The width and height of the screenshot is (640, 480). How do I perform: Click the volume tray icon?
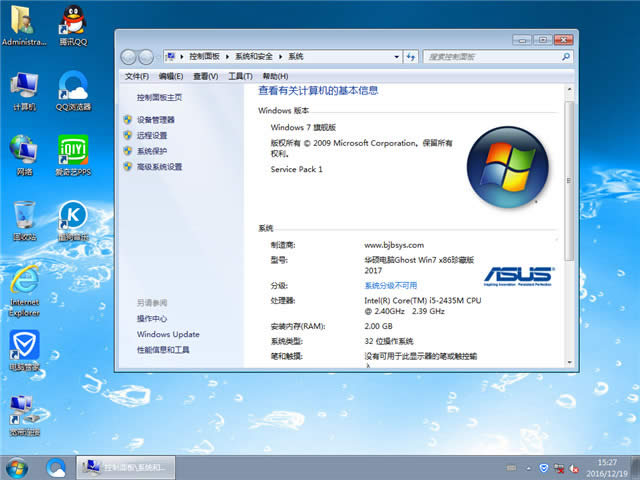574,468
